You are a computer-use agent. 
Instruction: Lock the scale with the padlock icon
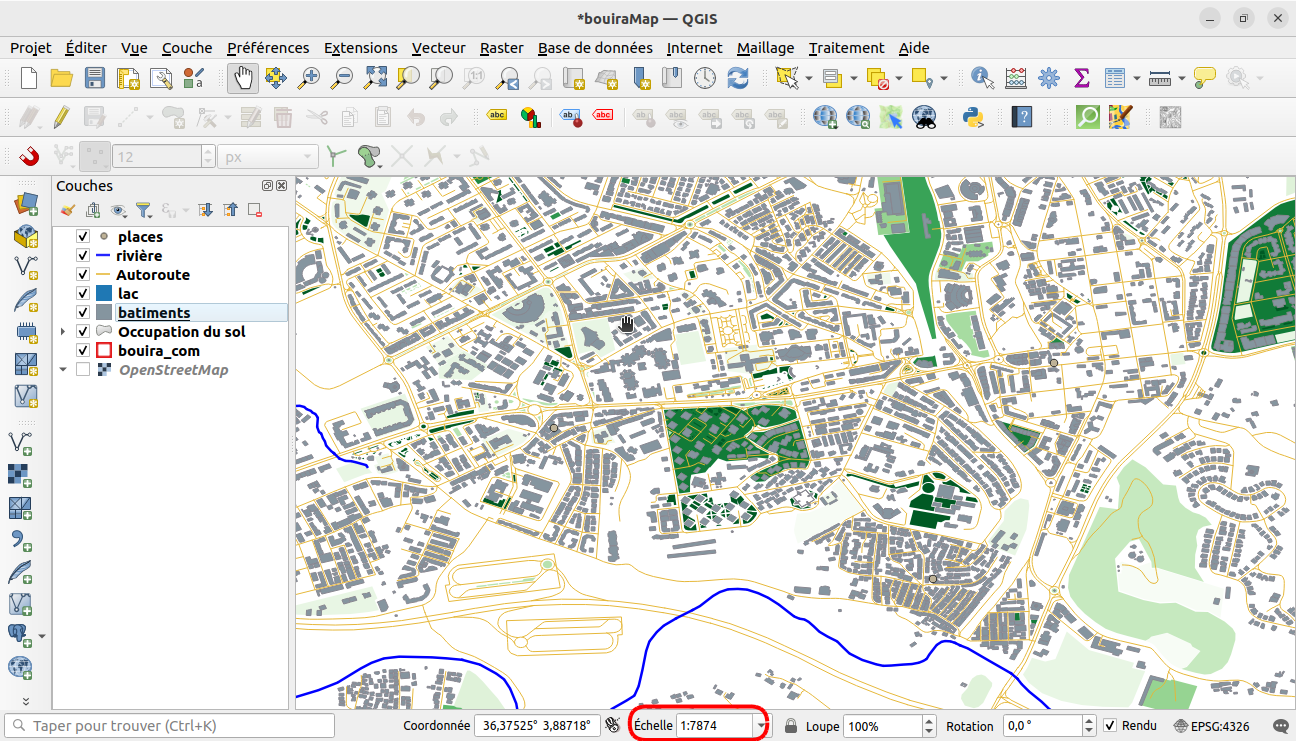[791, 726]
